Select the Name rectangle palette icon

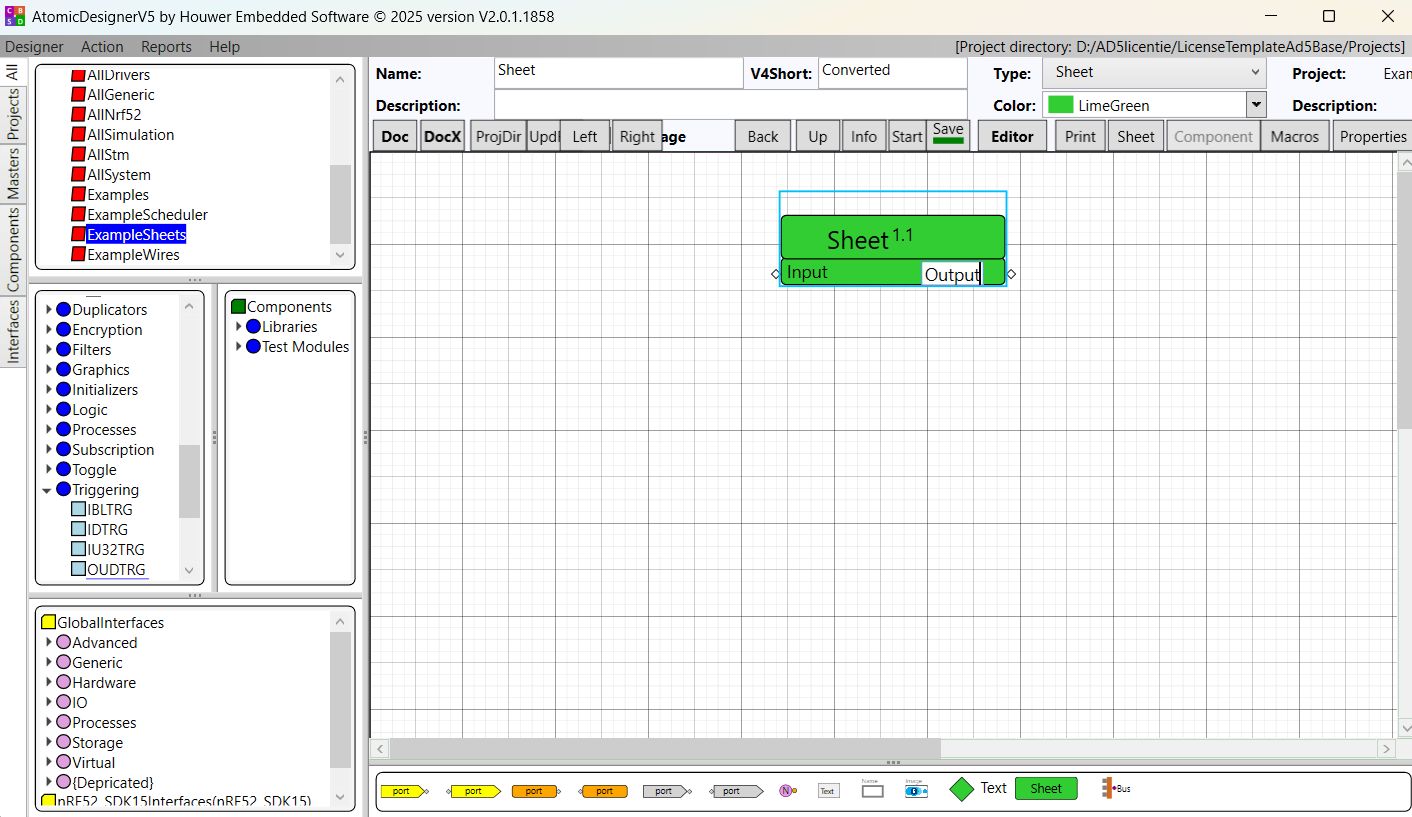click(x=872, y=790)
